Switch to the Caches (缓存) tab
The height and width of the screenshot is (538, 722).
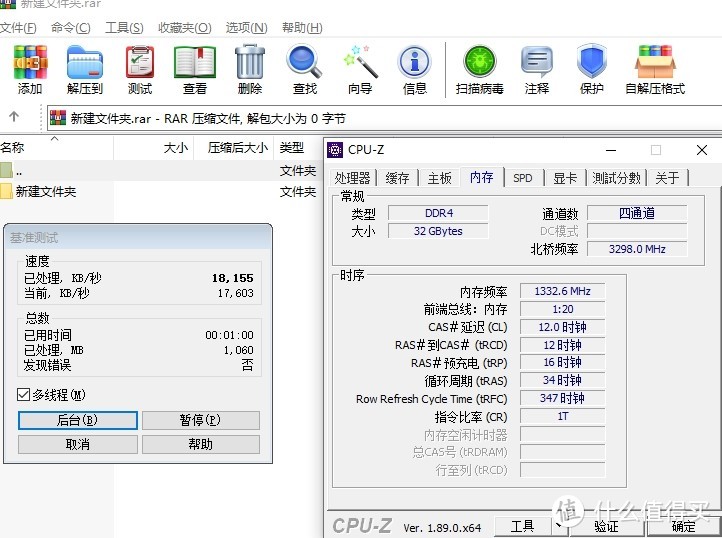(397, 178)
